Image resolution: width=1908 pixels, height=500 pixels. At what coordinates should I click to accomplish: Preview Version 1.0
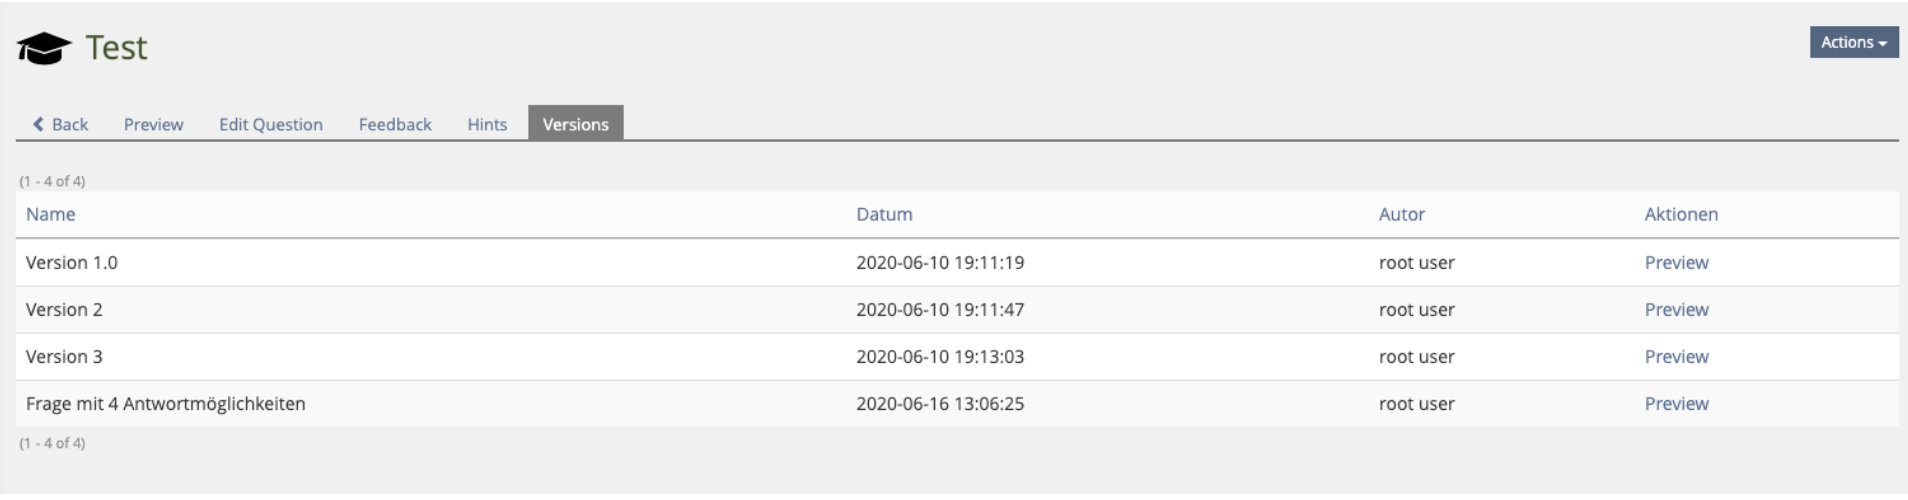click(x=1676, y=263)
